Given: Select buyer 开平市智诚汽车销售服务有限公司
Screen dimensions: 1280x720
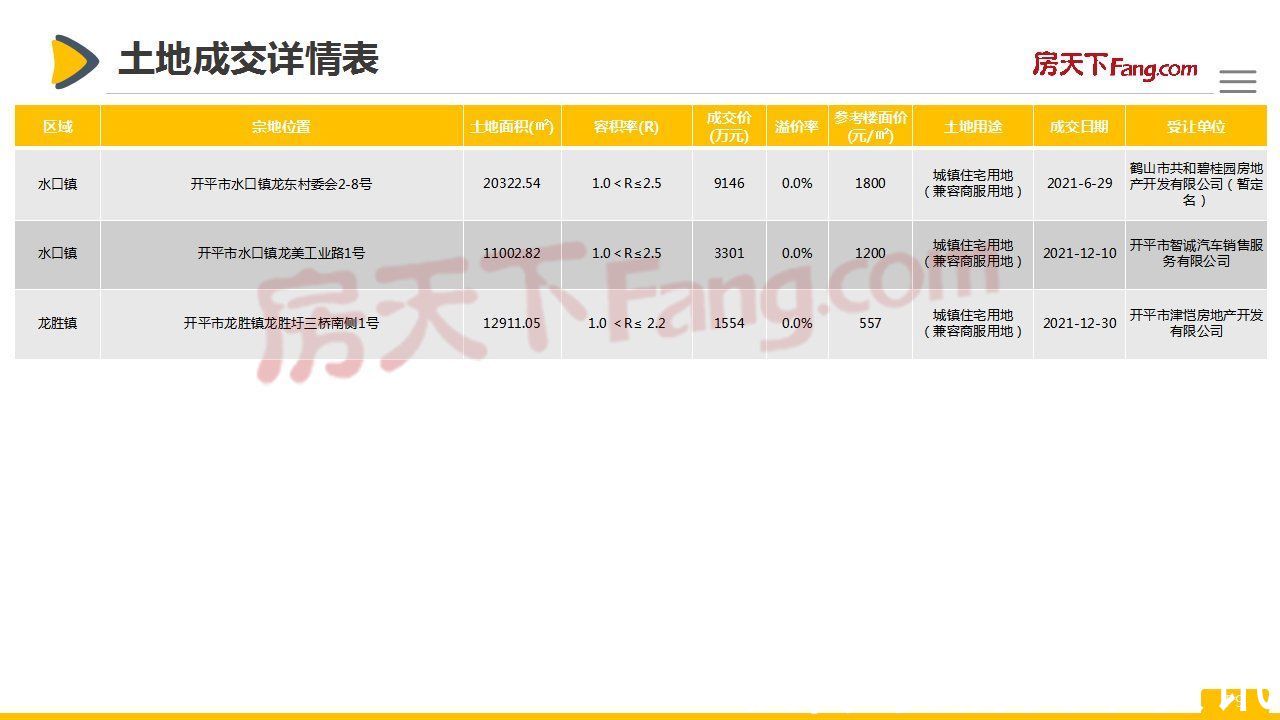Looking at the screenshot, I should click(x=1196, y=253).
